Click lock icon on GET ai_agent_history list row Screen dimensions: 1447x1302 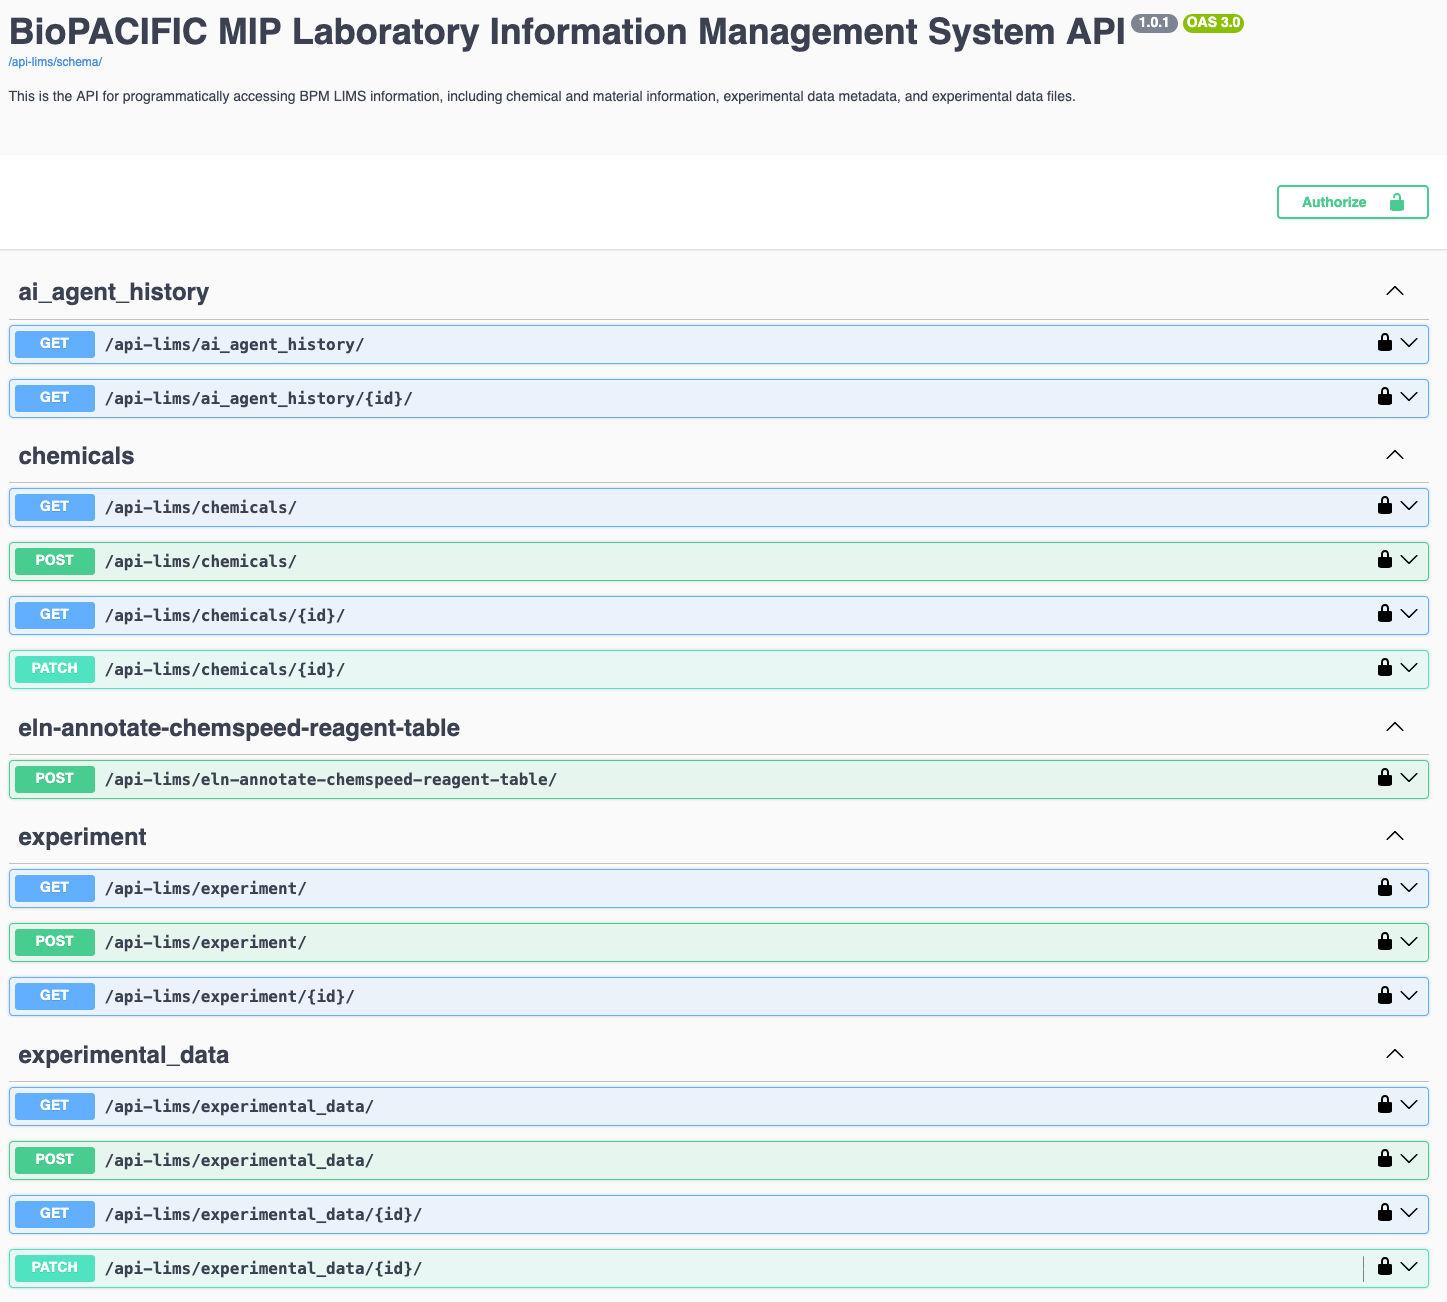coord(1384,343)
